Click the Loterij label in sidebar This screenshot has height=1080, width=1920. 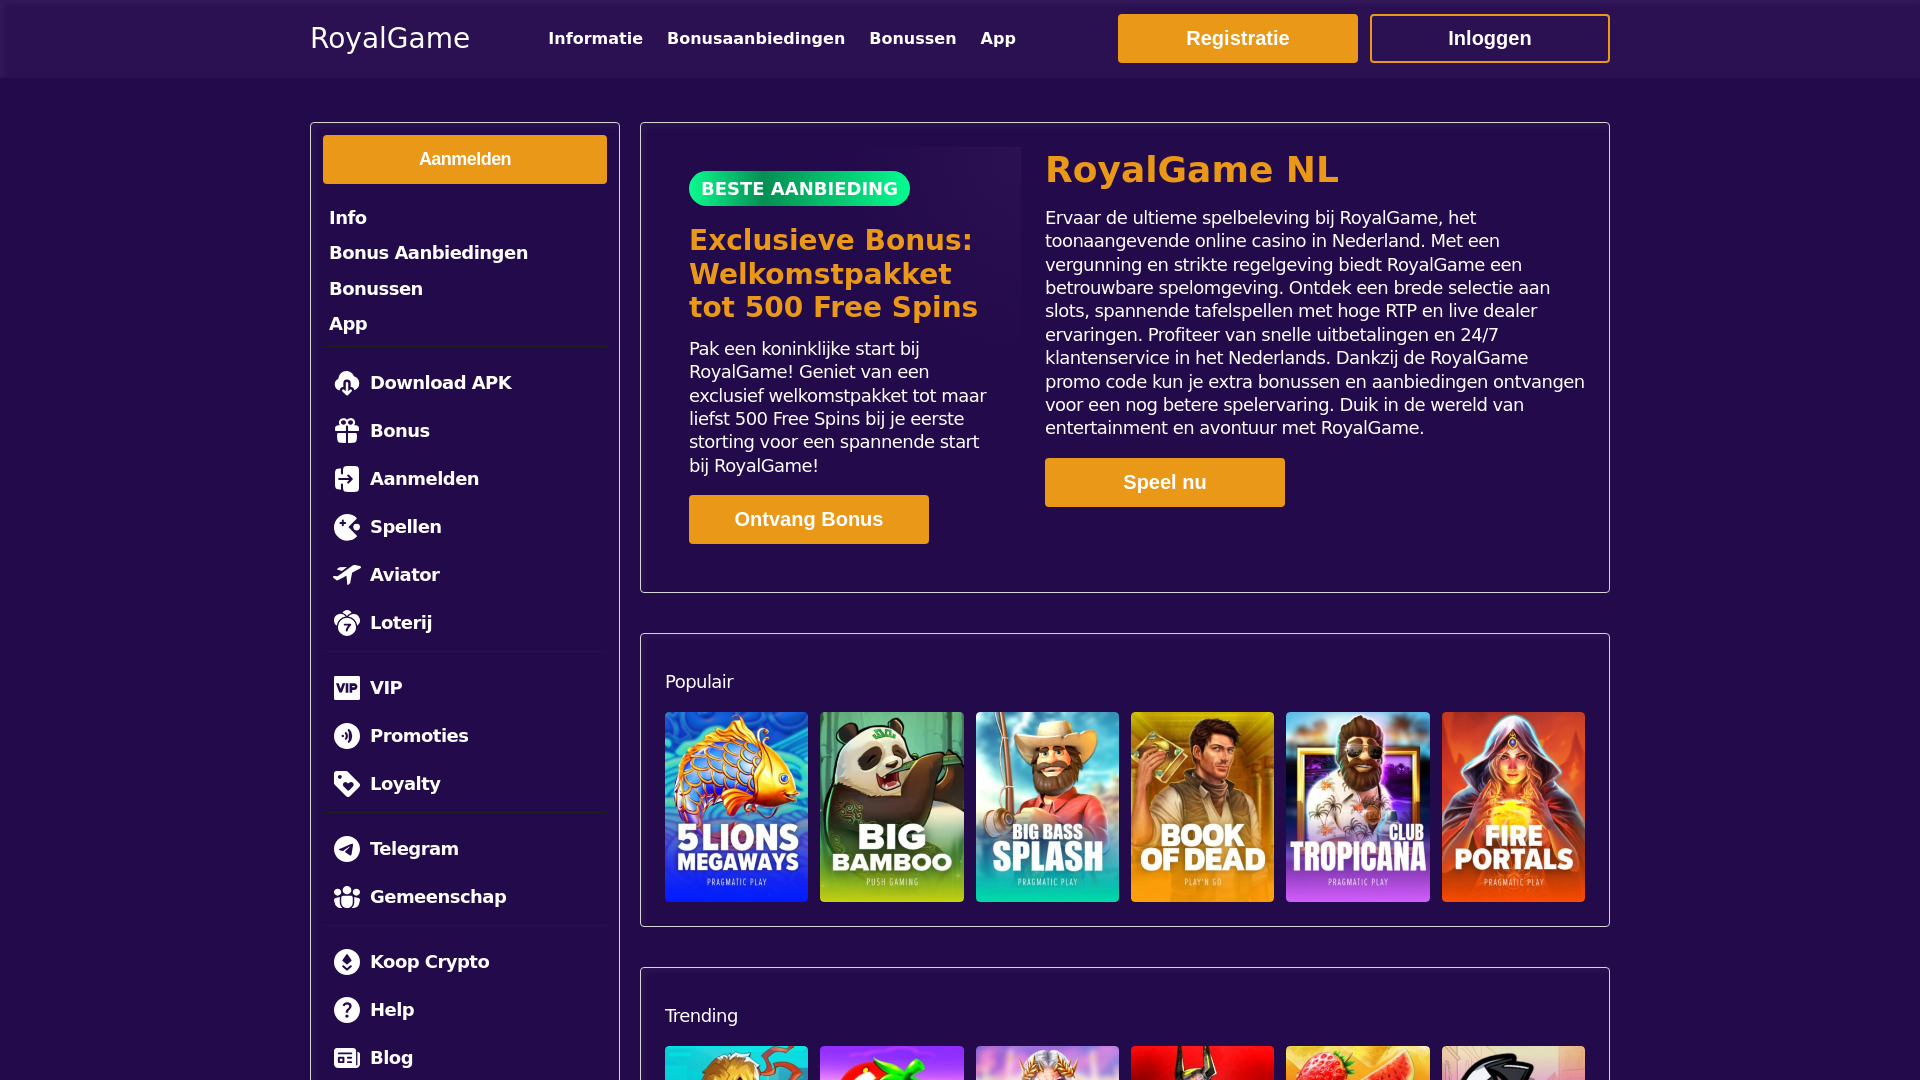point(401,623)
